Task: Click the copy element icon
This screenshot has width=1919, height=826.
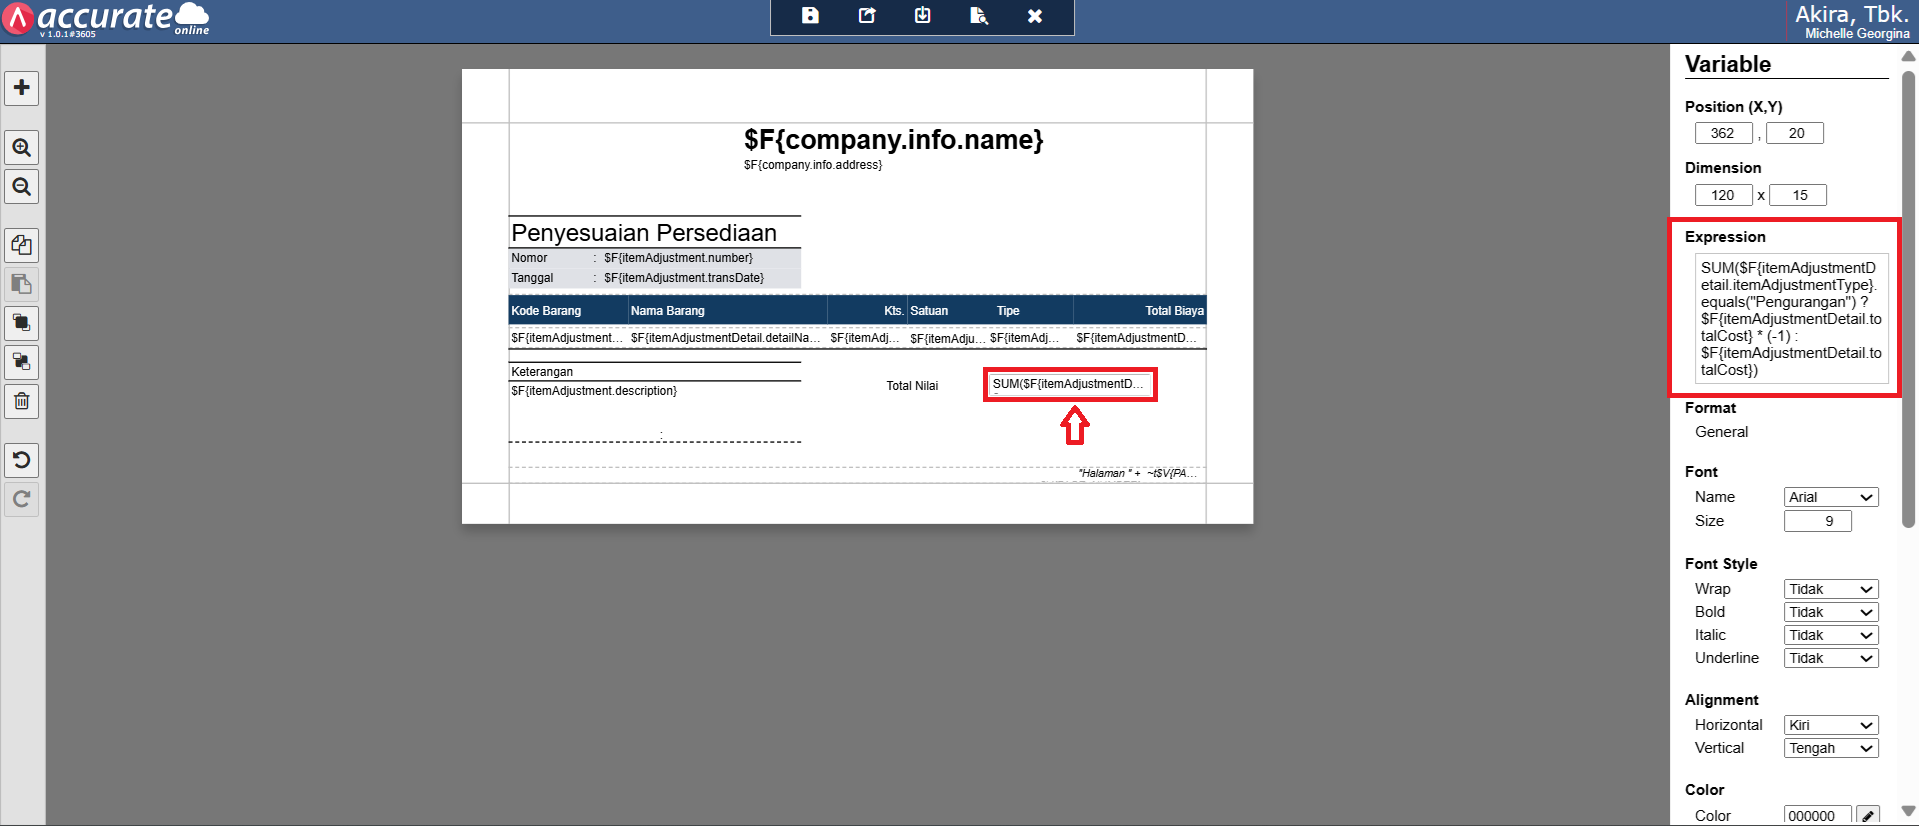Action: pos(22,245)
